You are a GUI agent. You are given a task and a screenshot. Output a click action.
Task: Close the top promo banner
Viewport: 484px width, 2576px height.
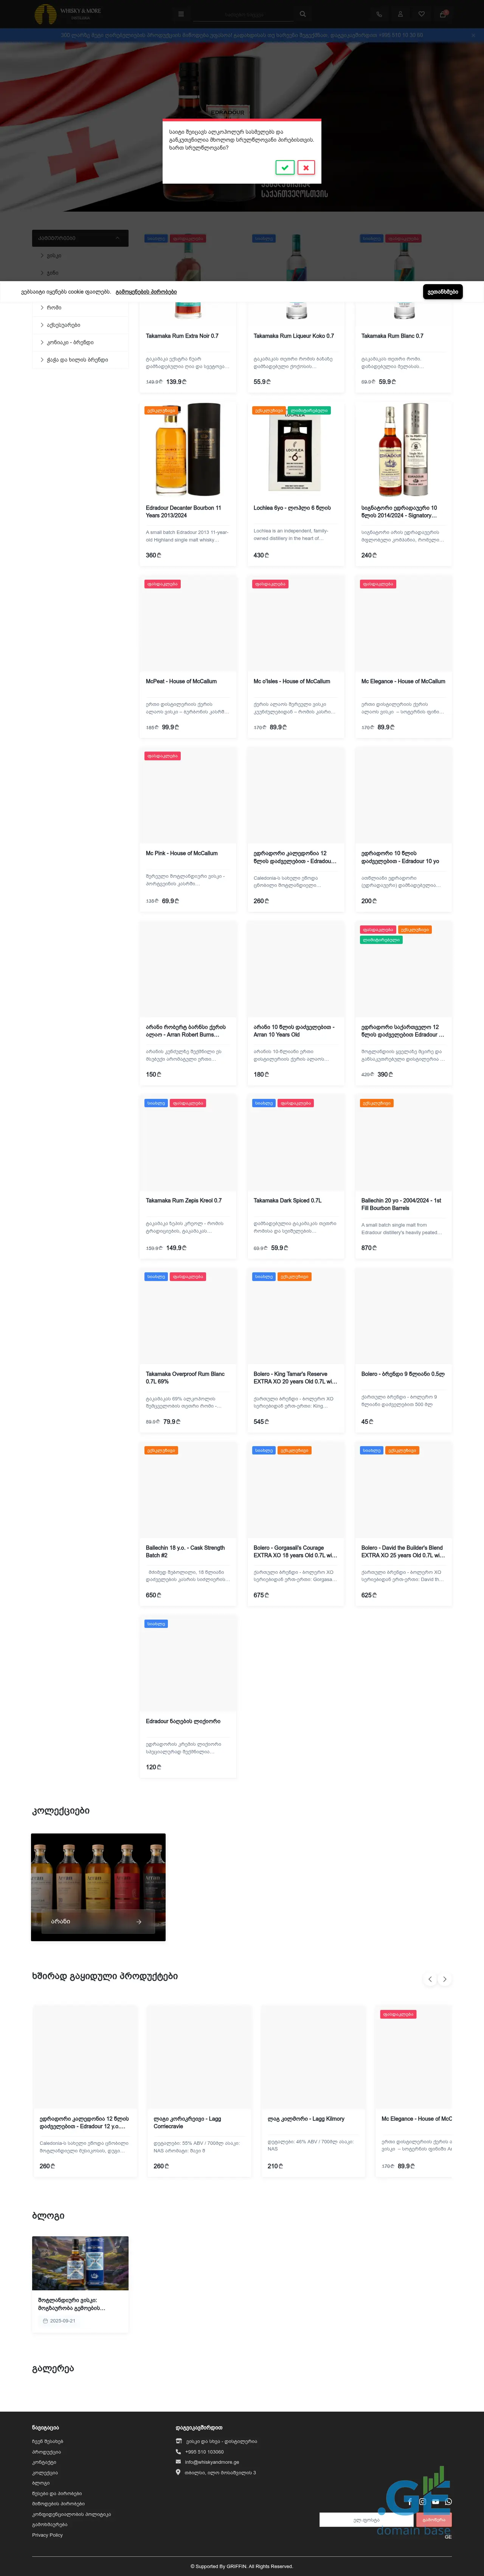pyautogui.click(x=473, y=35)
